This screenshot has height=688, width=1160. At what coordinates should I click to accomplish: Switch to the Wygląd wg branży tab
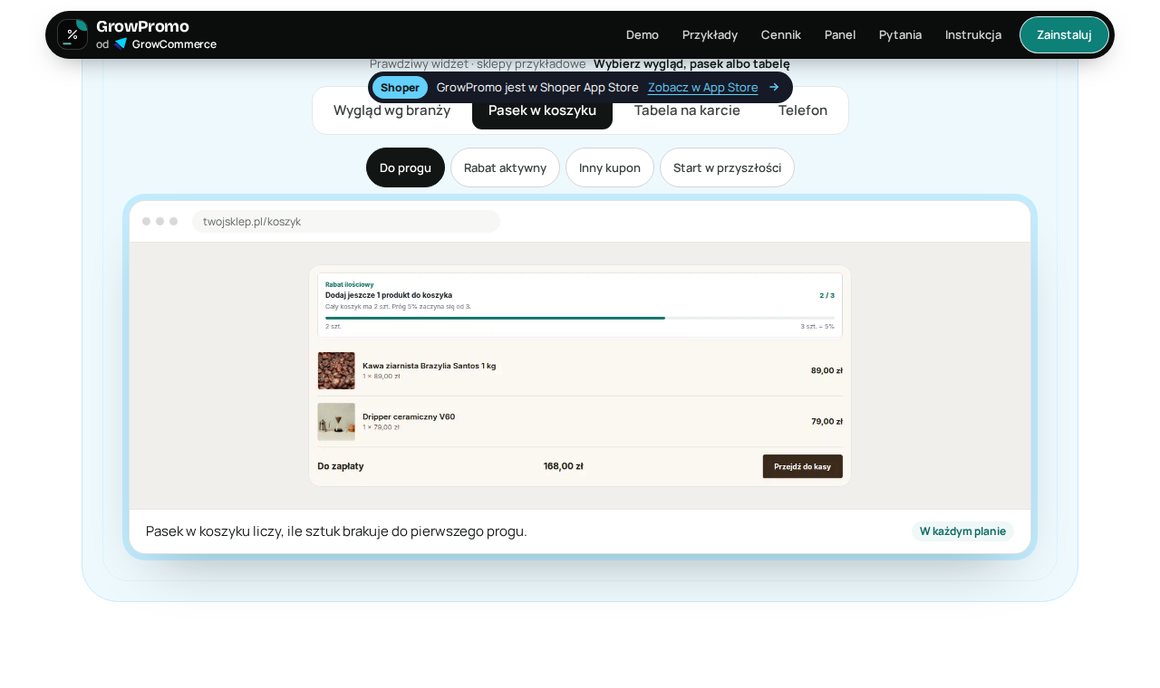(392, 110)
